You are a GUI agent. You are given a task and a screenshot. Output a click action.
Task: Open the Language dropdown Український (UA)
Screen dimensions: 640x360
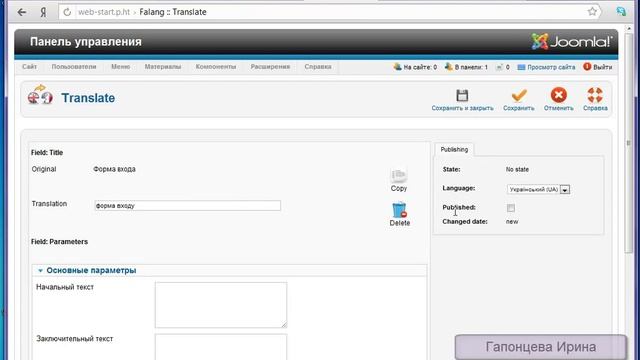[538, 189]
